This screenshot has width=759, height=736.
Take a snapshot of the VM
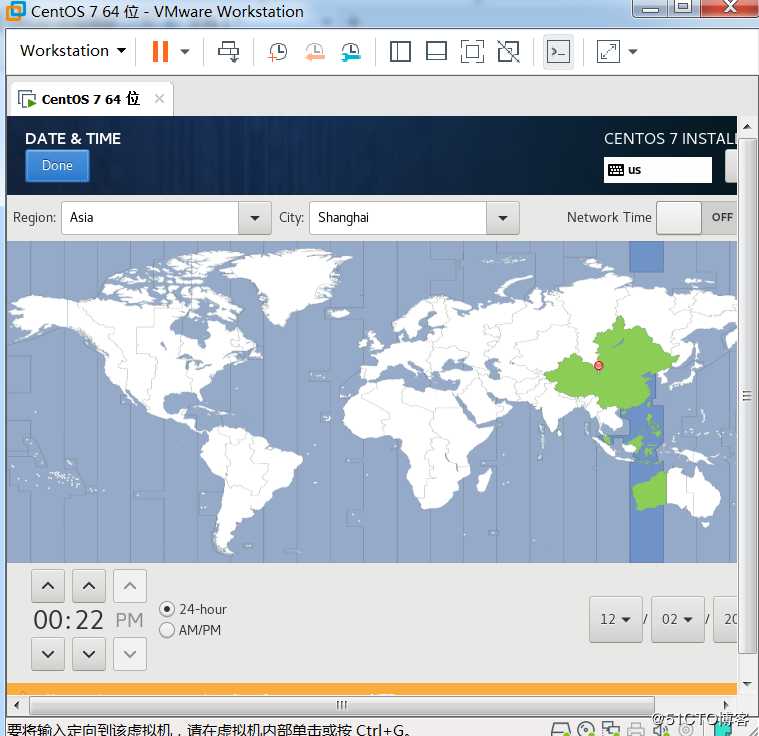point(278,52)
